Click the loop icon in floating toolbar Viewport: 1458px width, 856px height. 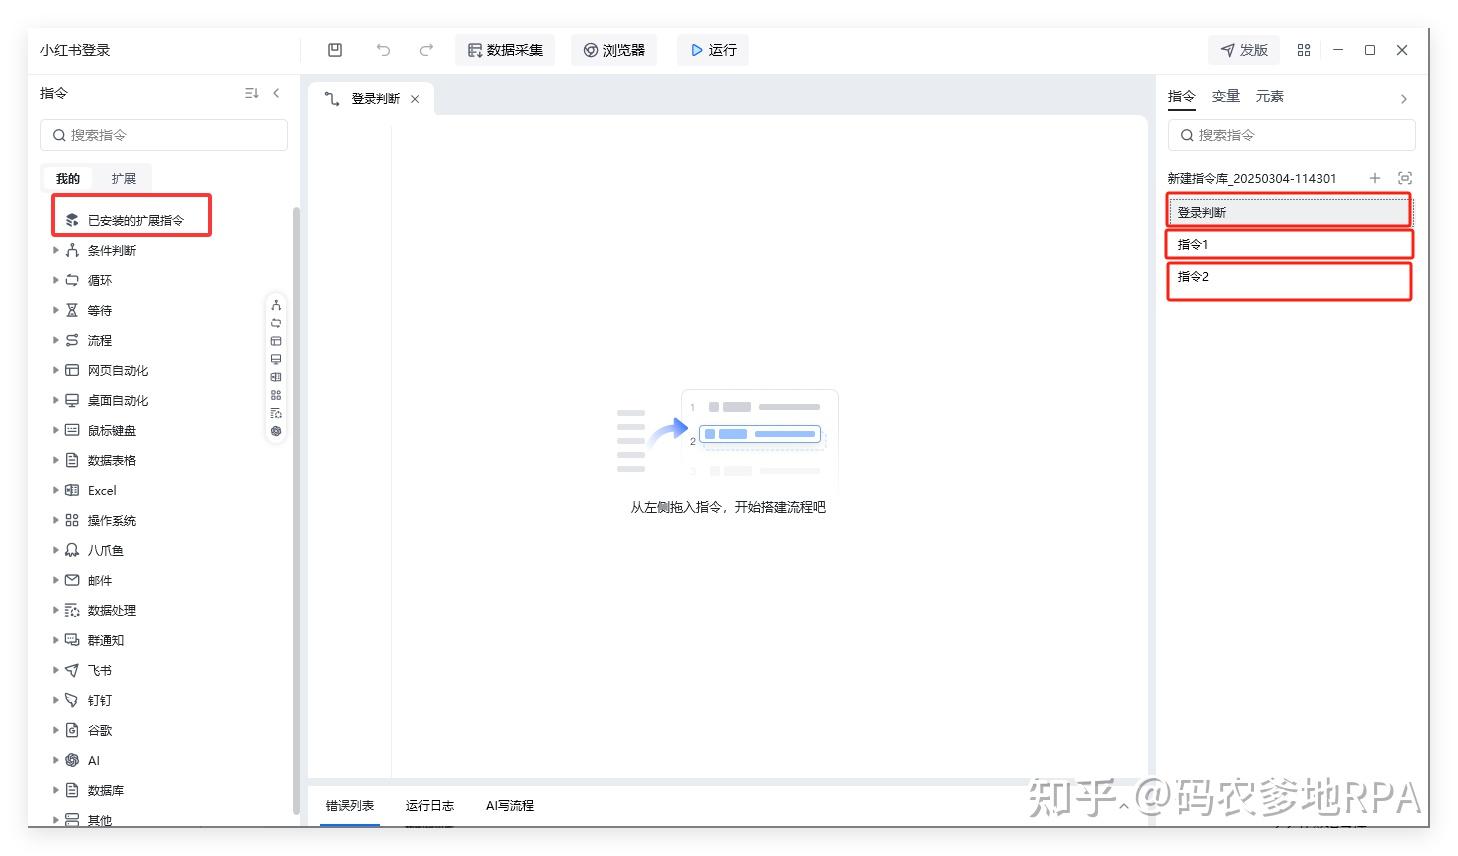[x=275, y=323]
